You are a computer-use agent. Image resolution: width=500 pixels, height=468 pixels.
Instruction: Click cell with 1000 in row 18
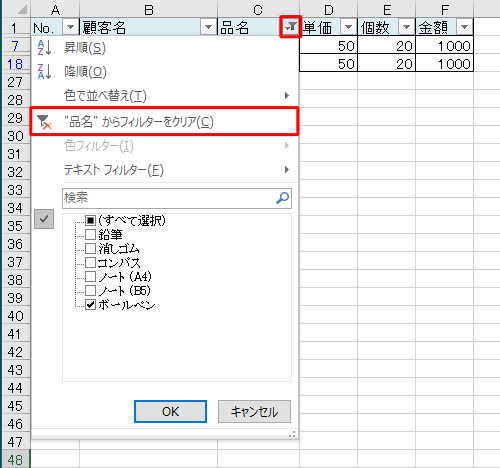[445, 63]
